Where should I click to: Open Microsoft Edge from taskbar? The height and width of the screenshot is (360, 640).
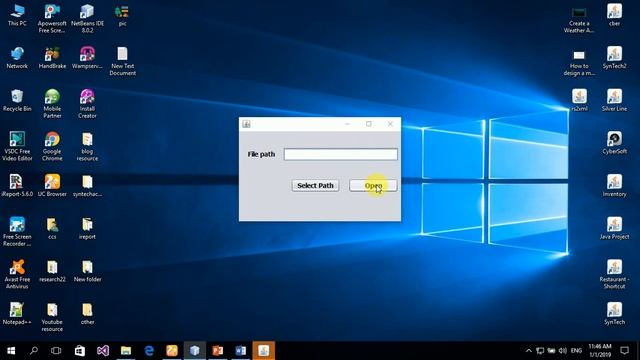click(x=149, y=351)
